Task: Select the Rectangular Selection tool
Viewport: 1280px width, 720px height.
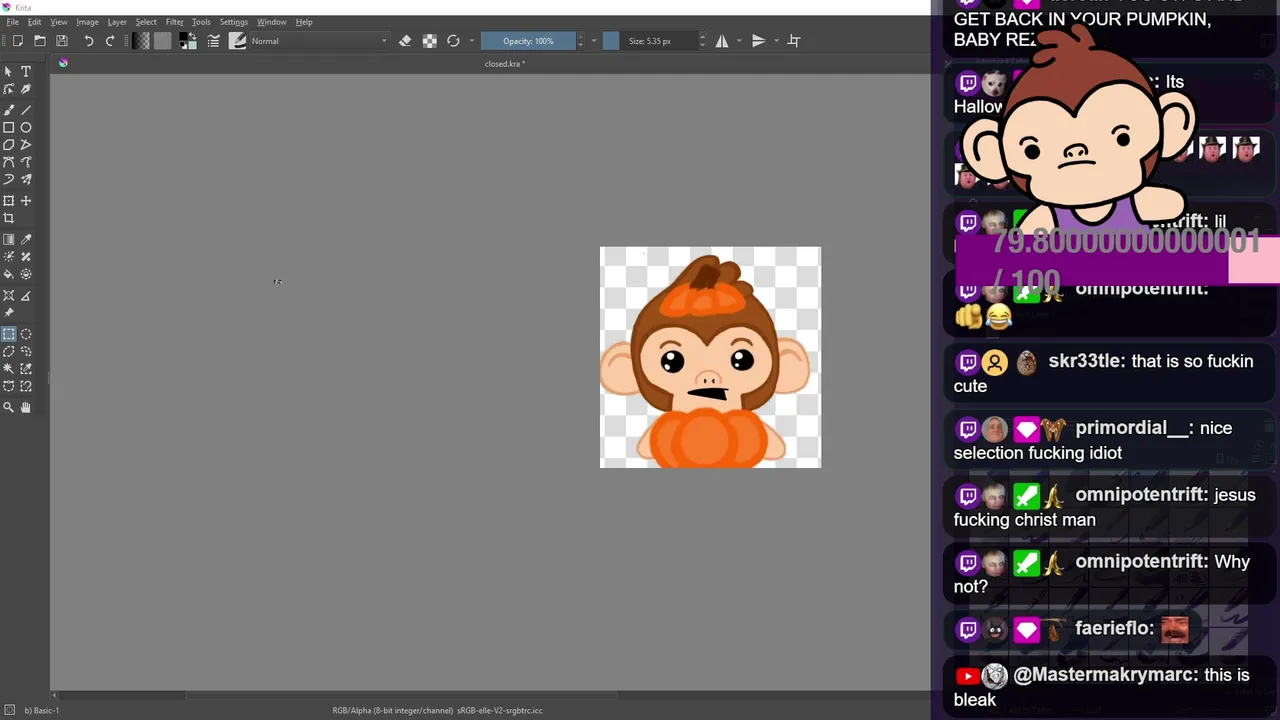Action: (9, 334)
